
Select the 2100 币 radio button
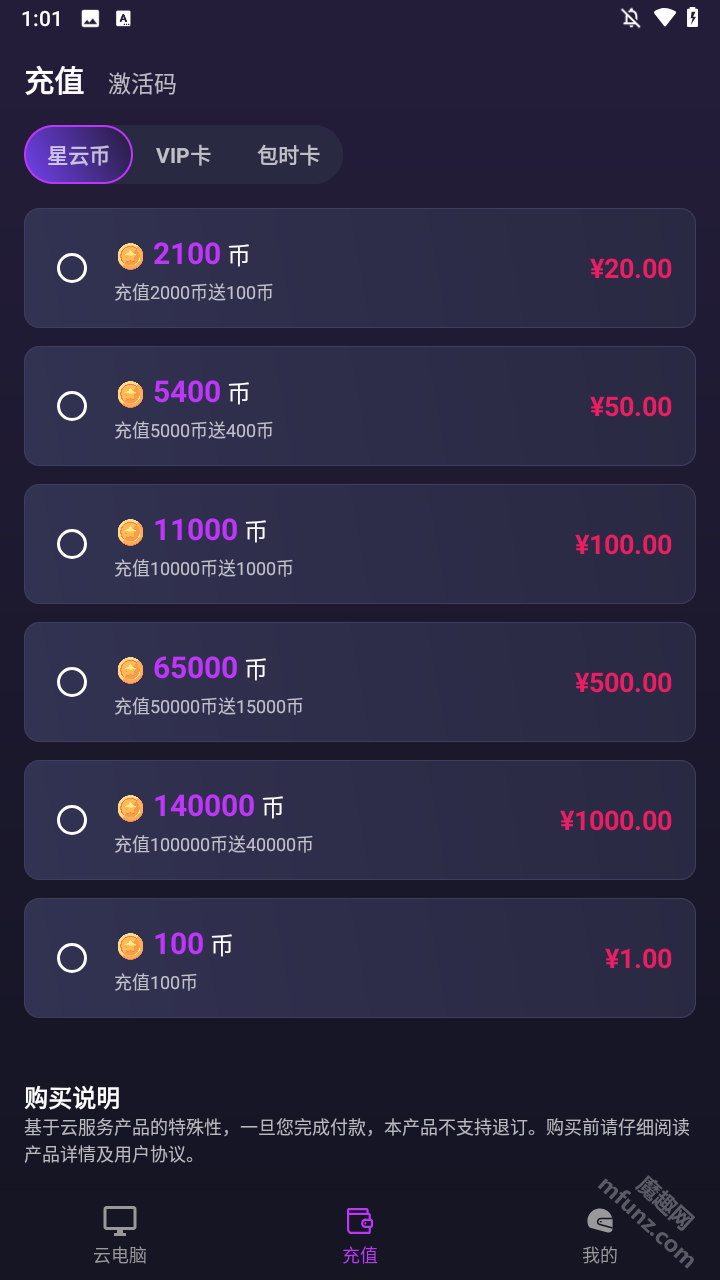coord(72,268)
